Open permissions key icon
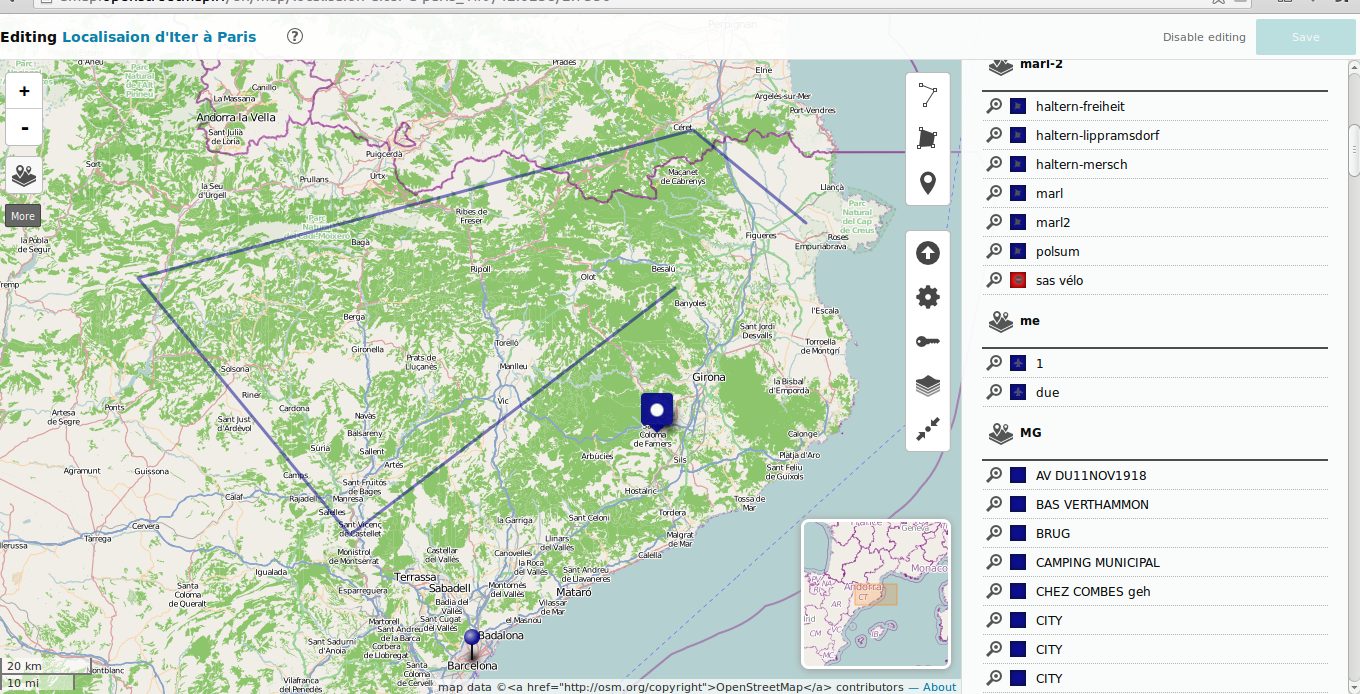Viewport: 1360px width, 694px height. (928, 342)
